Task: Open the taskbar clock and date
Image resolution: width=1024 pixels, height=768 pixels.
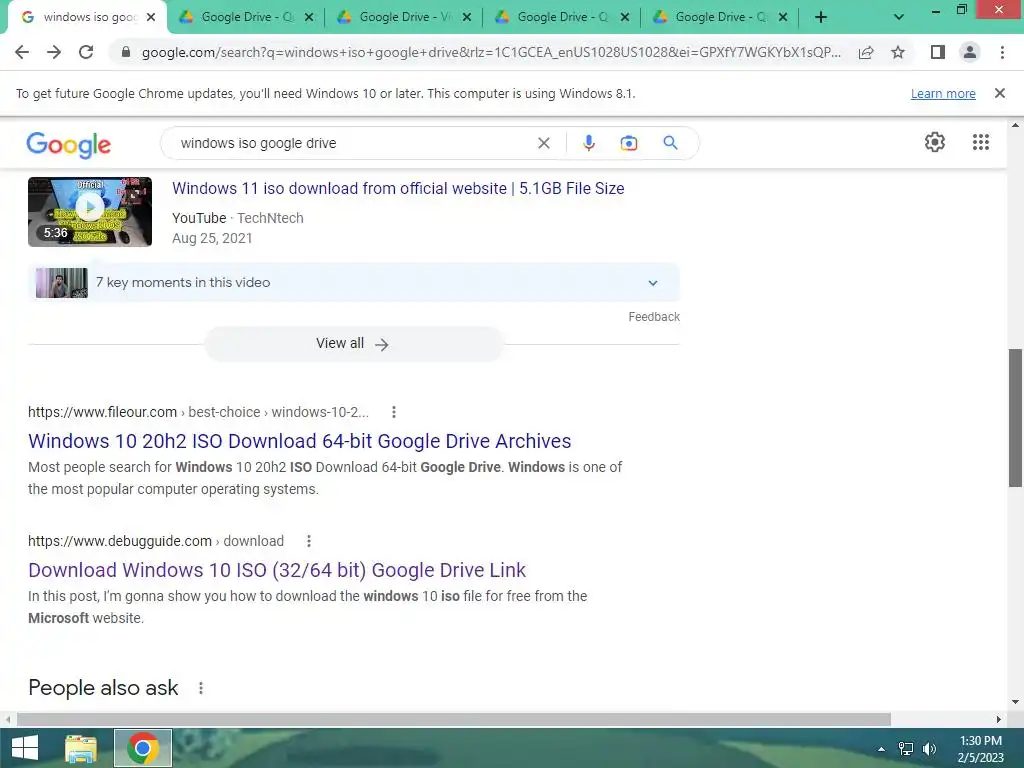Action: (x=980, y=749)
